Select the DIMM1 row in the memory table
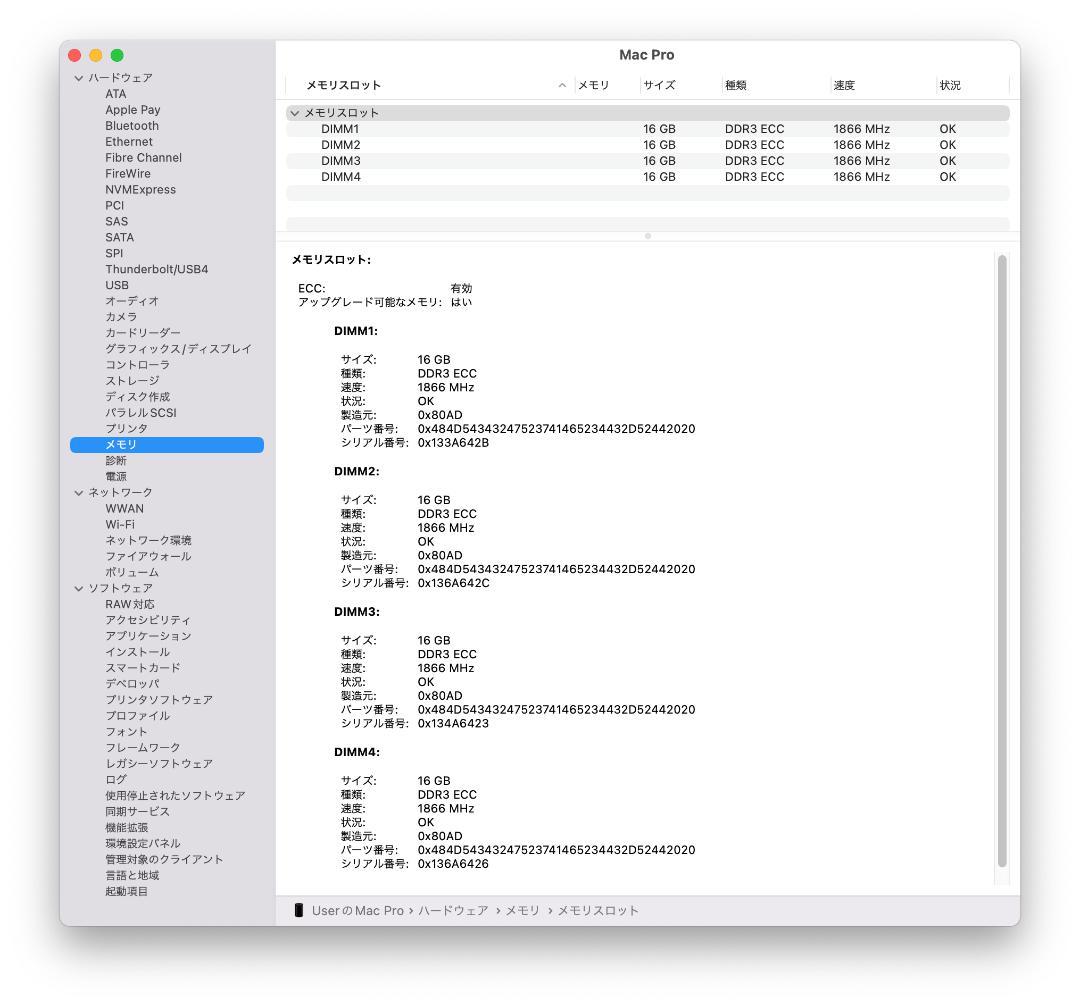 pyautogui.click(x=450, y=128)
